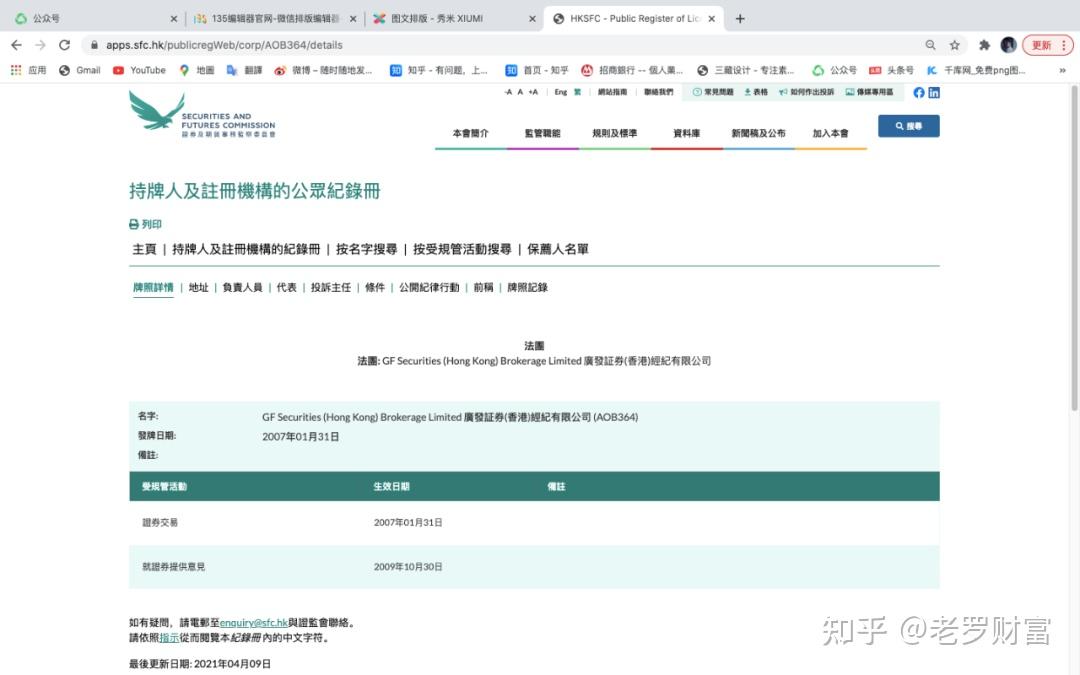
Task: Open the Chrome extensions puzzle icon
Action: [x=984, y=45]
